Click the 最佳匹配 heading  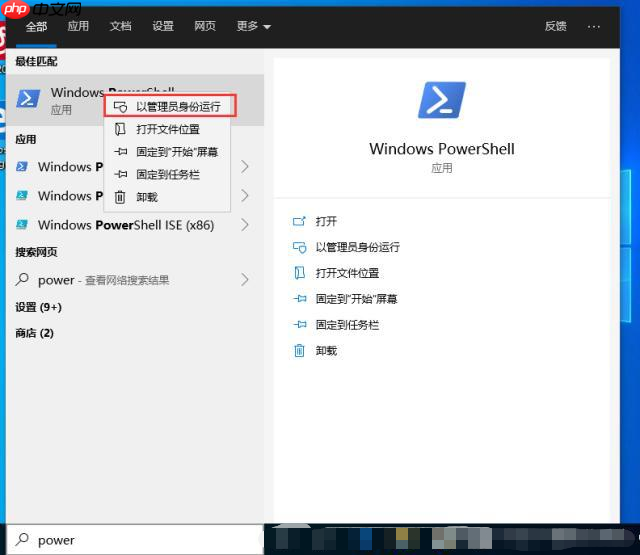point(36,62)
